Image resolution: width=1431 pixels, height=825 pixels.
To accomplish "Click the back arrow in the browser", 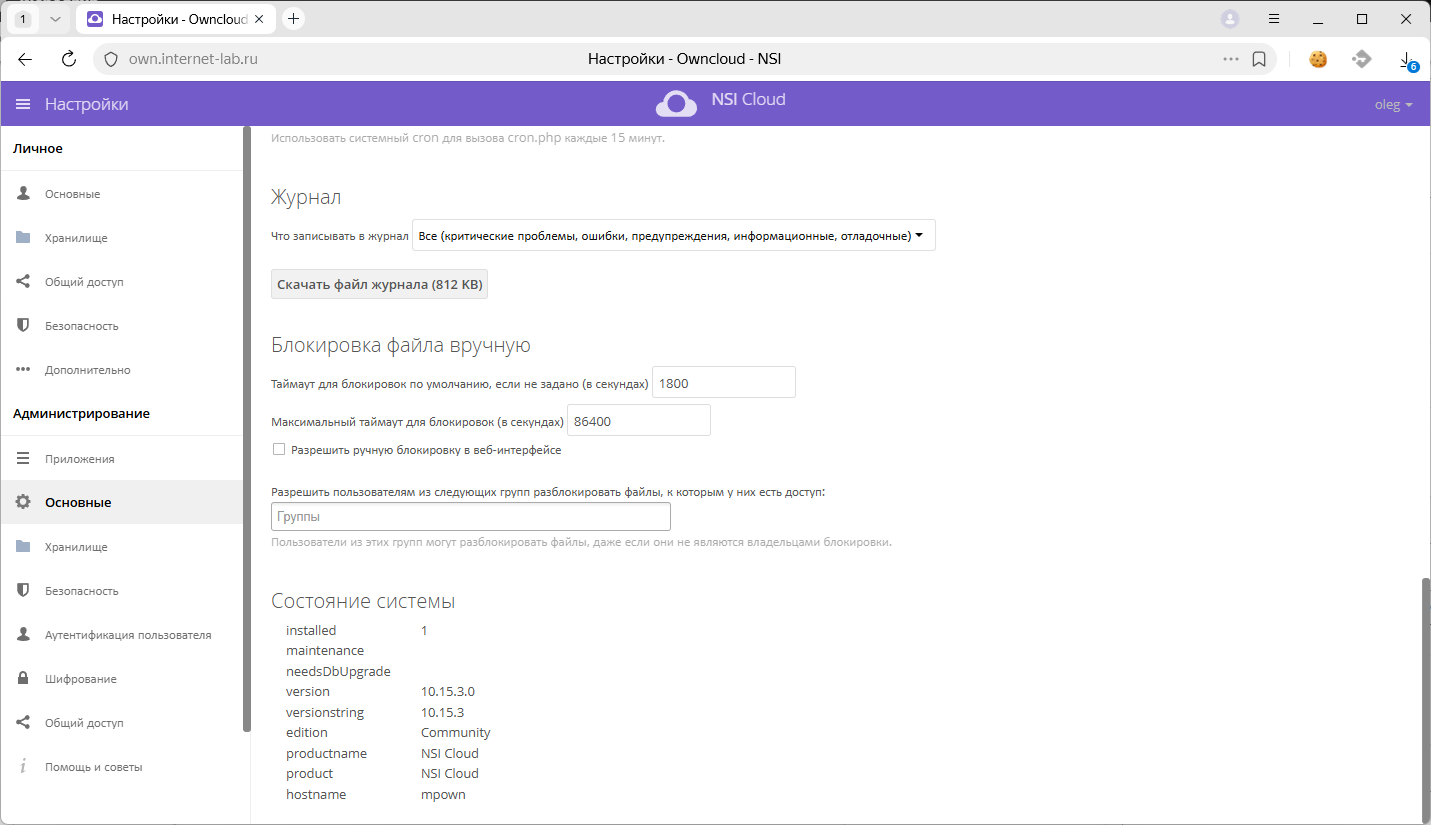I will (x=25, y=59).
